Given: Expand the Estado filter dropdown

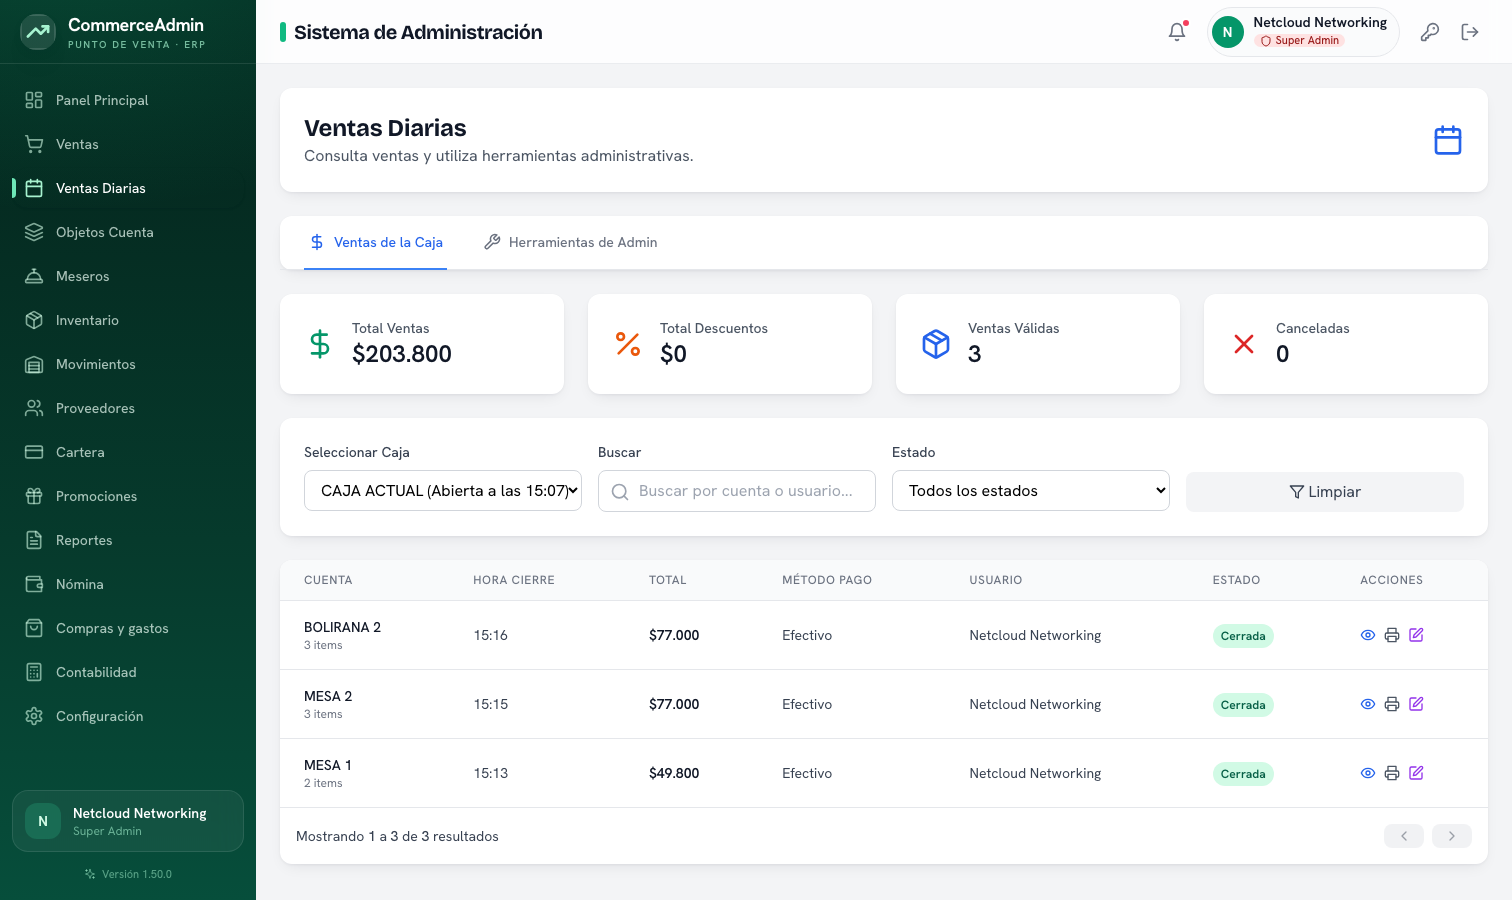Looking at the screenshot, I should point(1031,491).
